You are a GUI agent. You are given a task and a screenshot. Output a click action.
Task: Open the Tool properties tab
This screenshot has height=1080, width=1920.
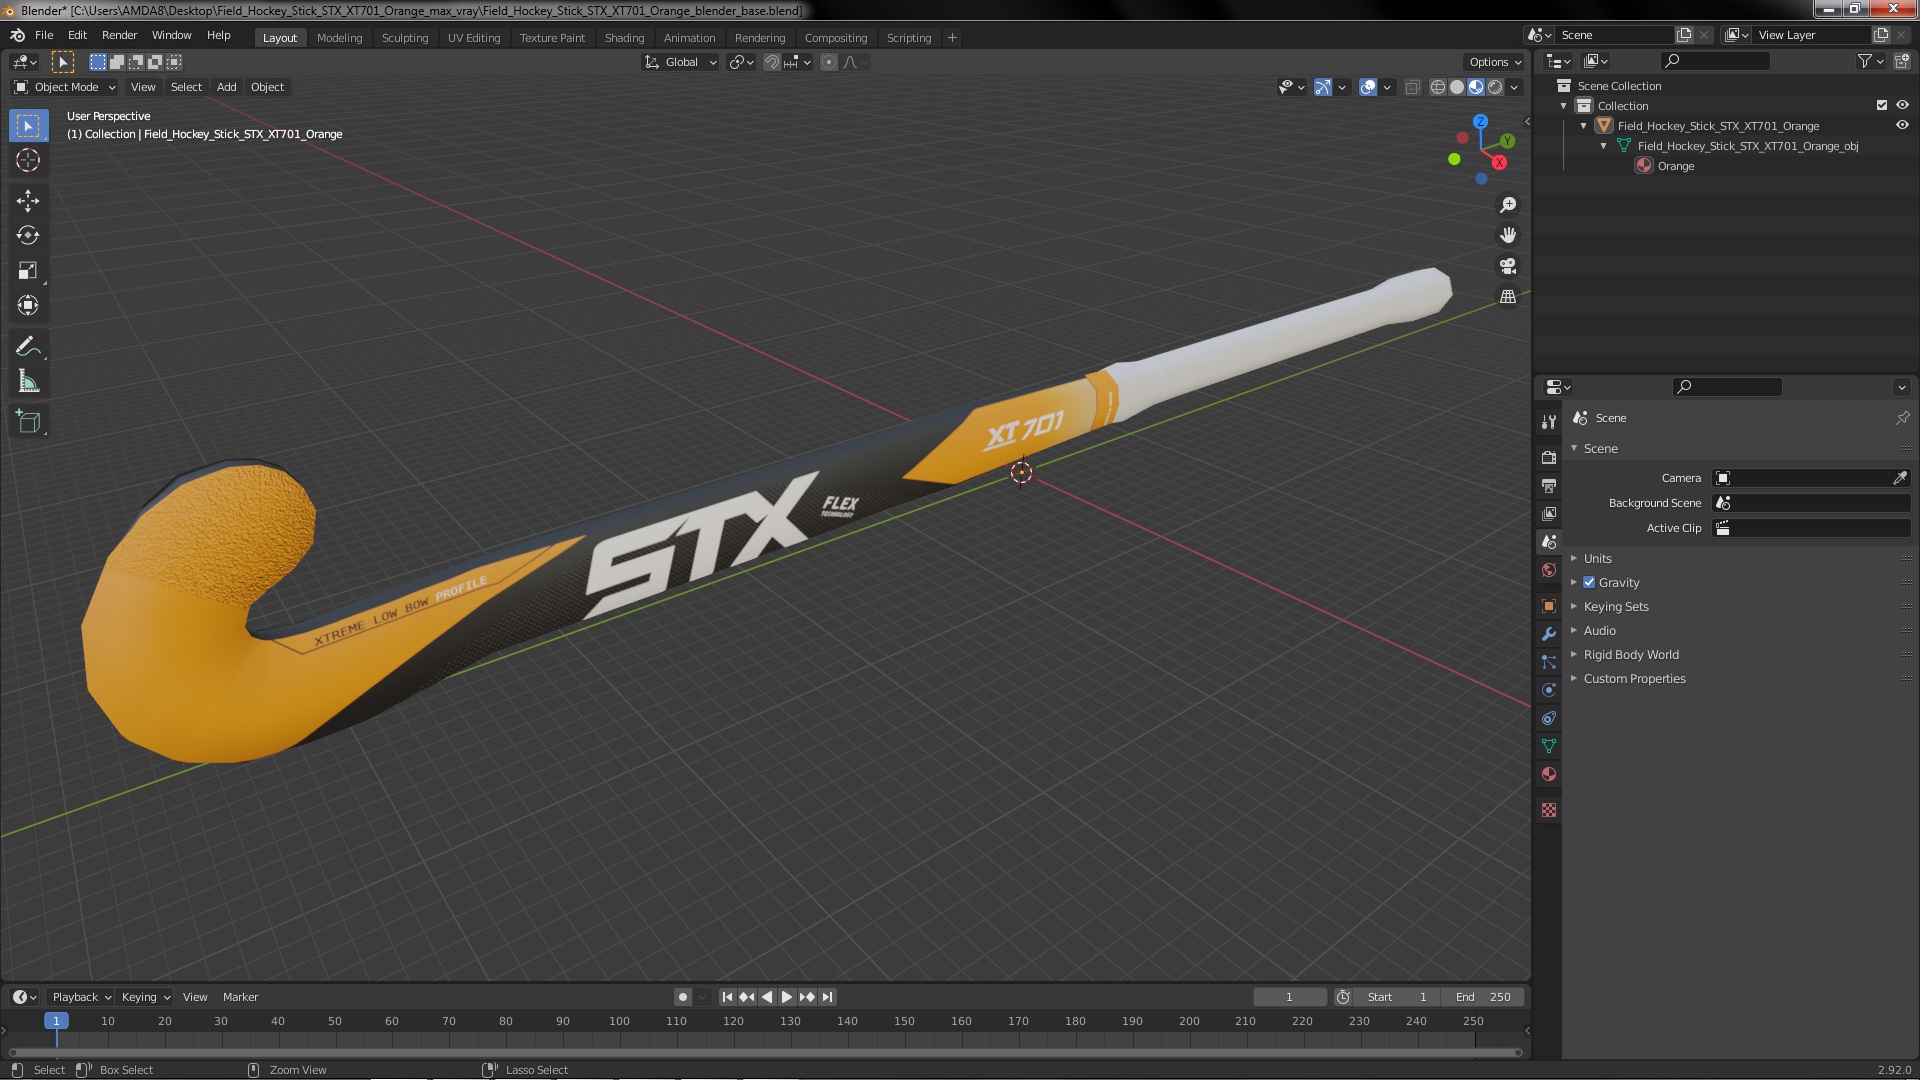1549,422
